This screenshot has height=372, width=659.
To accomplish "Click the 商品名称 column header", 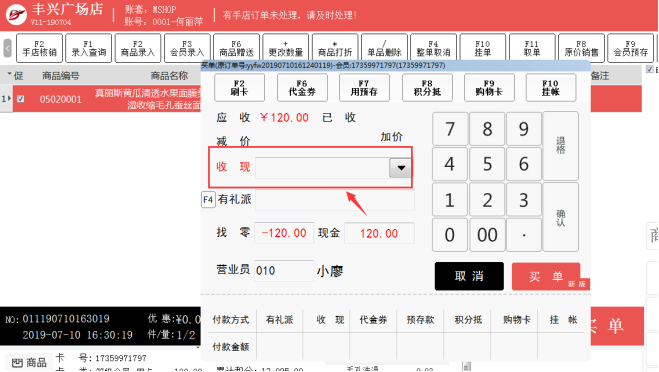I will 169,76.
